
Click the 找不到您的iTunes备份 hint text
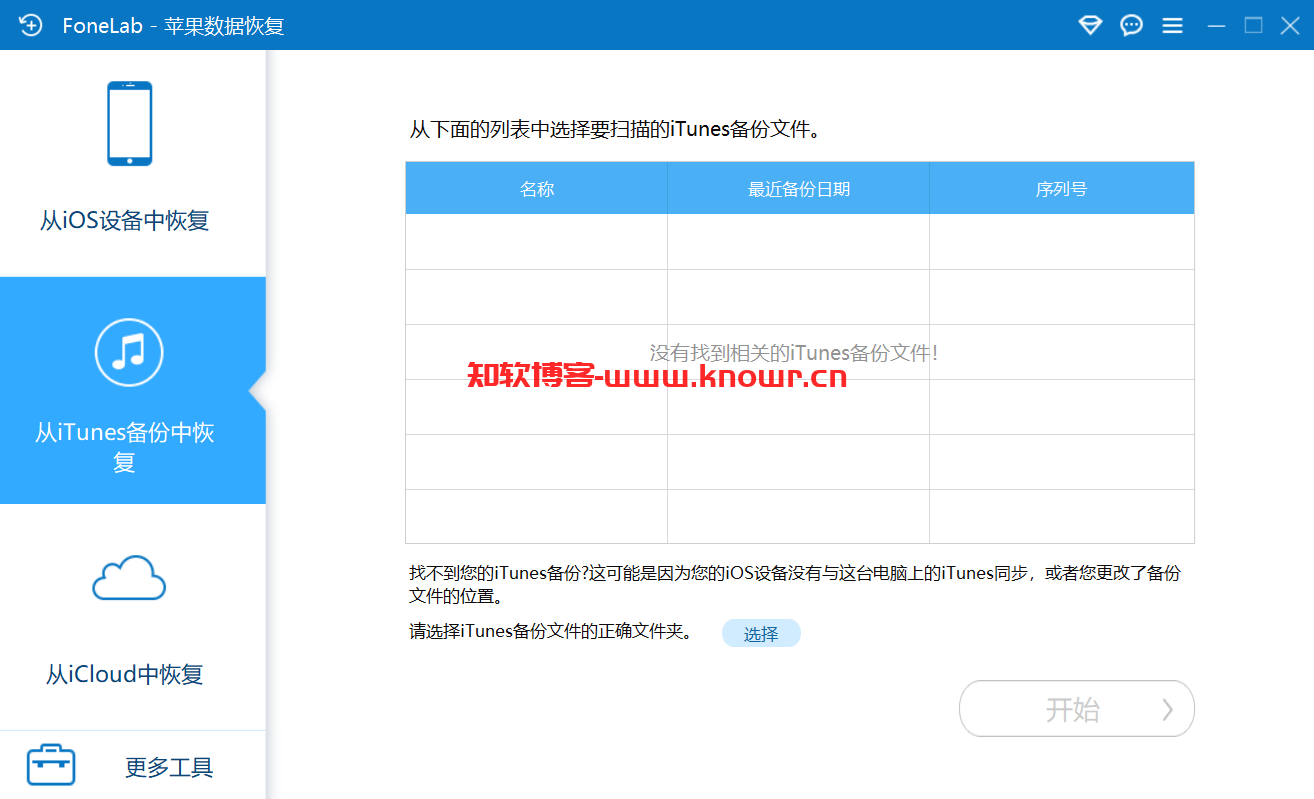point(795,585)
